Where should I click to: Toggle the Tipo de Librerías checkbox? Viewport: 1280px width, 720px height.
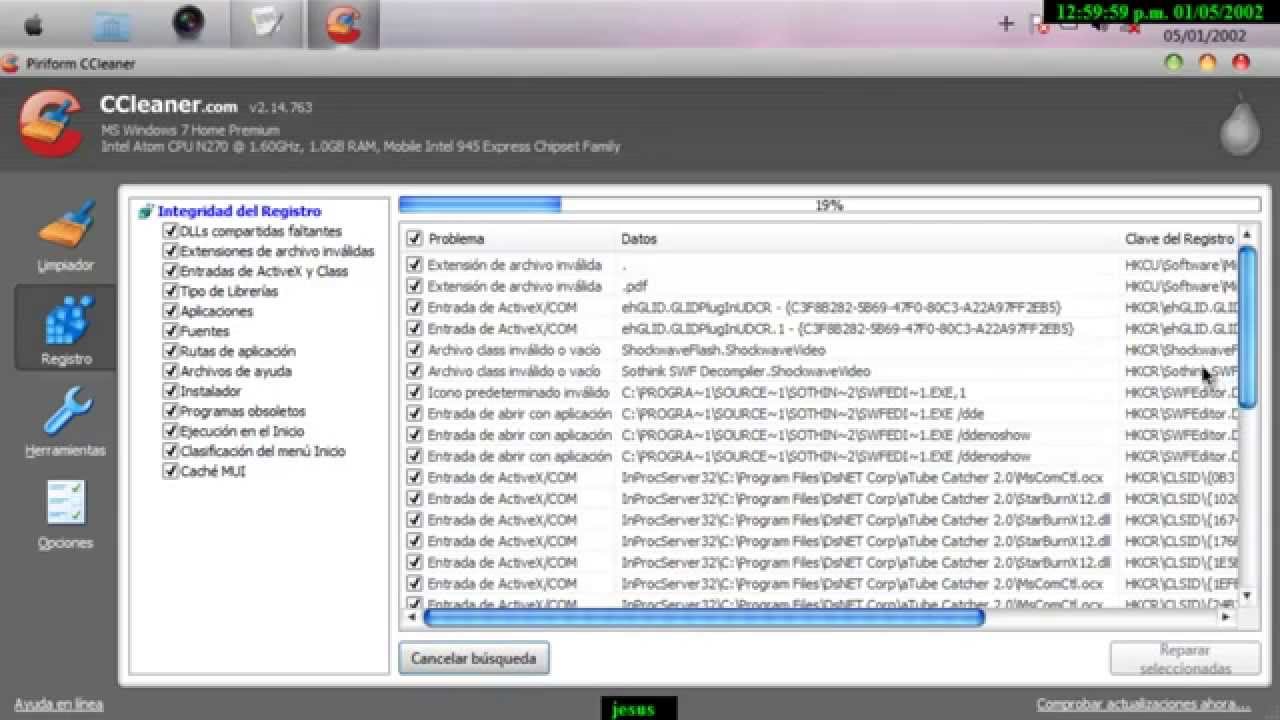click(x=170, y=291)
